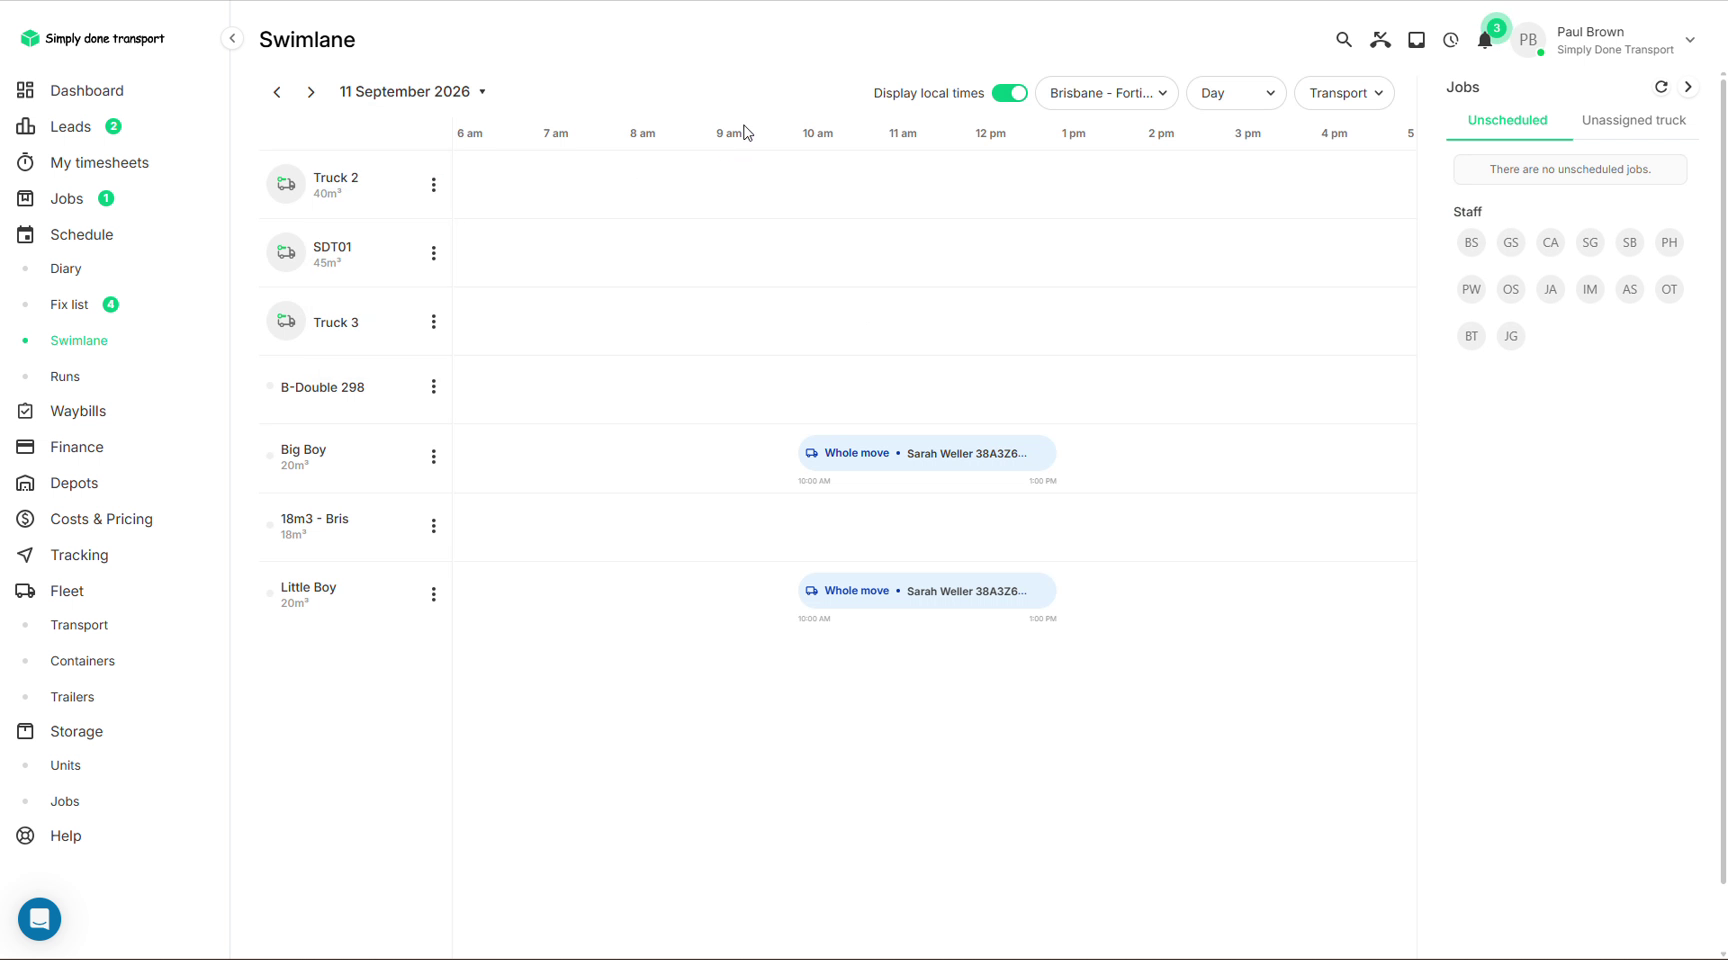Click the PB user avatar
The image size is (1728, 960).
pyautogui.click(x=1528, y=40)
